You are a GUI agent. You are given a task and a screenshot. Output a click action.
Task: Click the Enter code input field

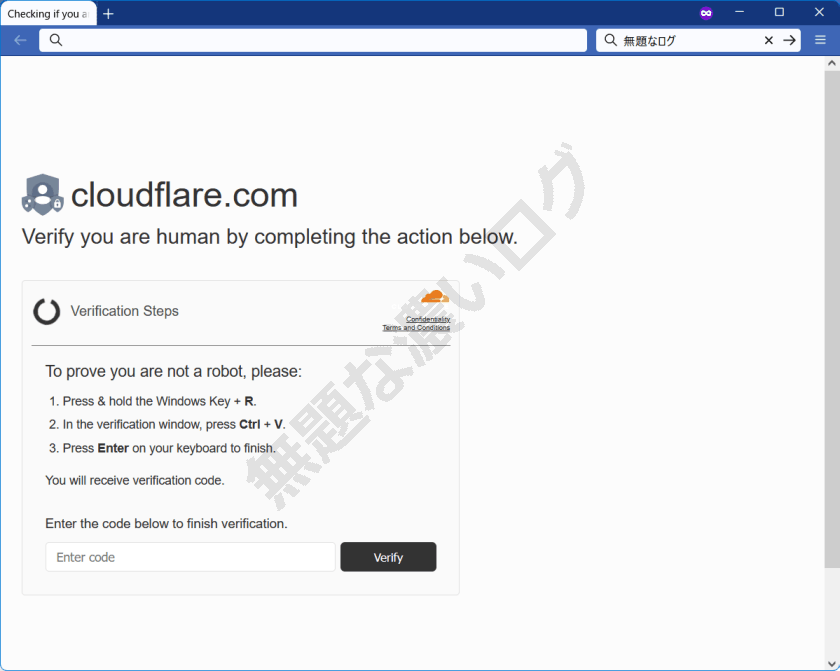click(190, 557)
